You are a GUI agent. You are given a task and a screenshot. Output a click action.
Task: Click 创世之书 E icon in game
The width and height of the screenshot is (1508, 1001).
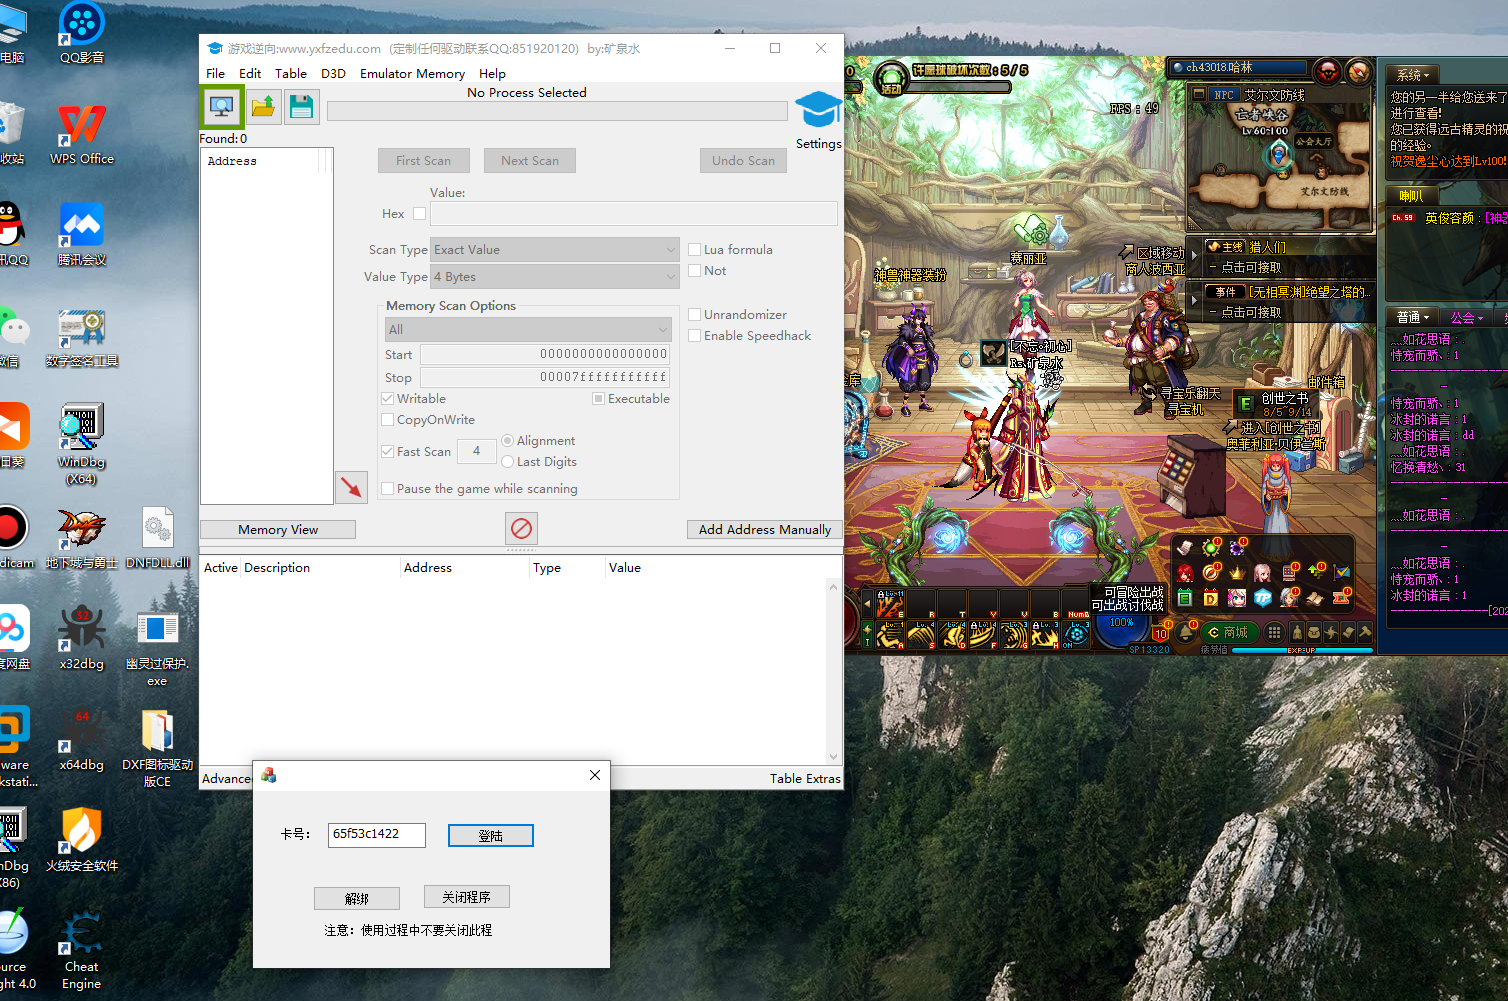click(1246, 404)
